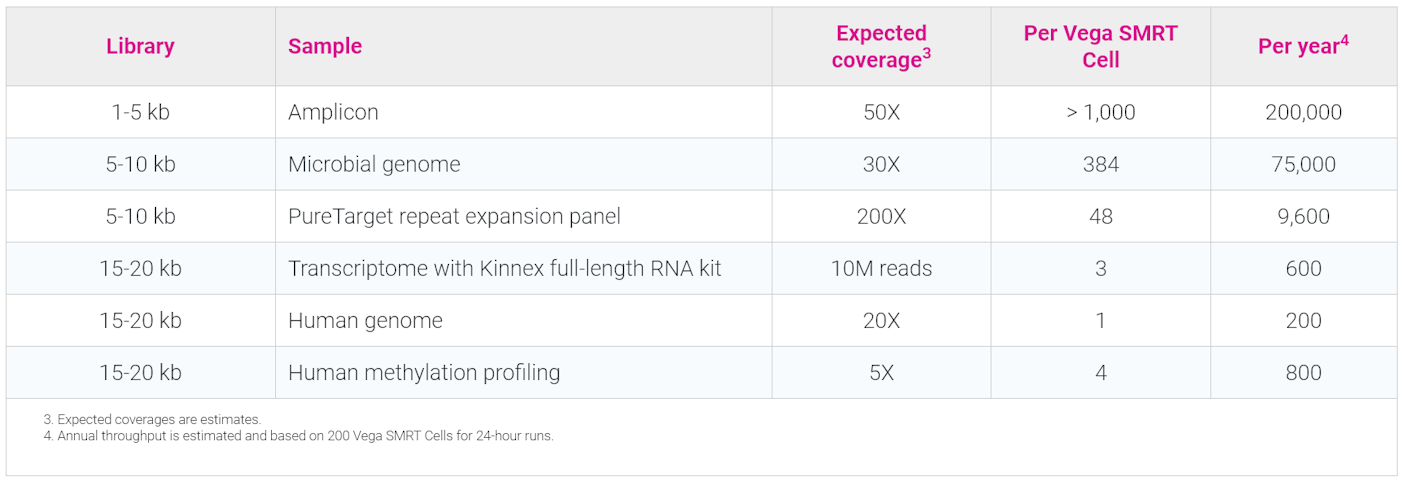The width and height of the screenshot is (1402, 477).
Task: Click the 384 per cell value
Action: [x=1100, y=164]
